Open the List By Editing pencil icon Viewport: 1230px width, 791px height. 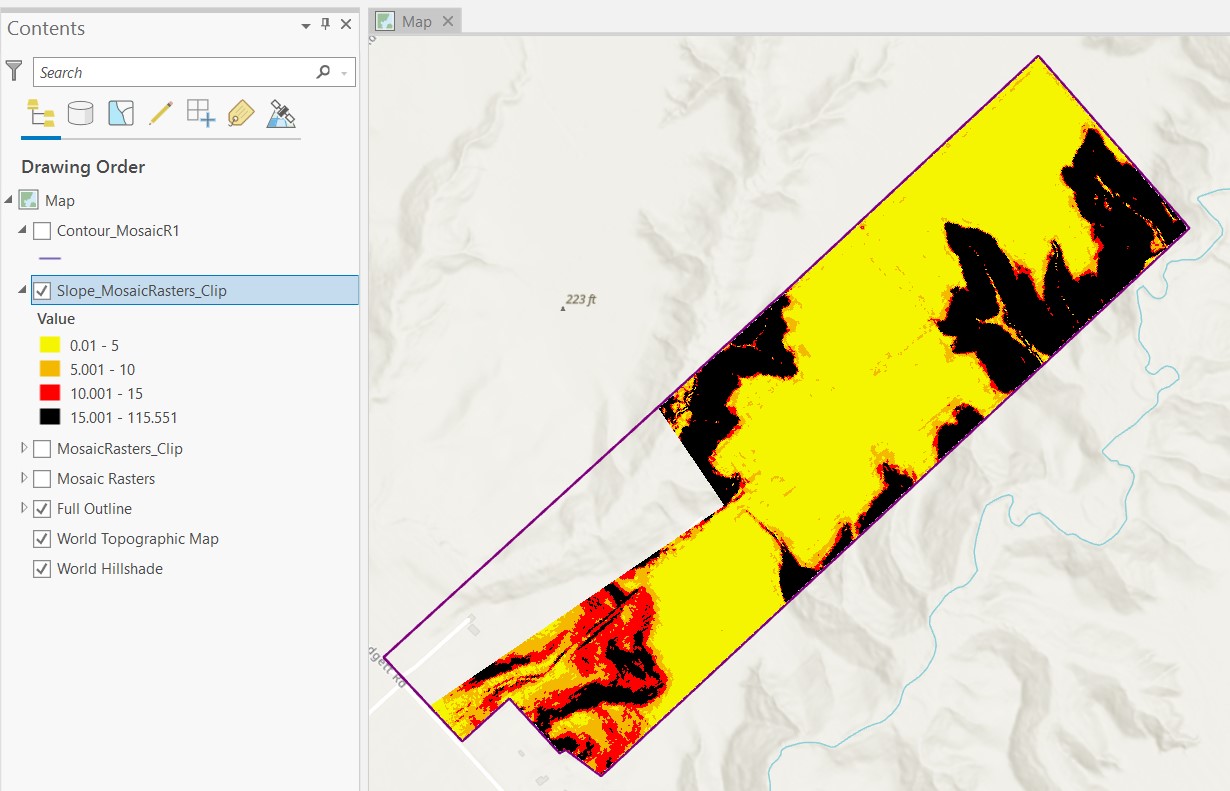click(x=160, y=113)
